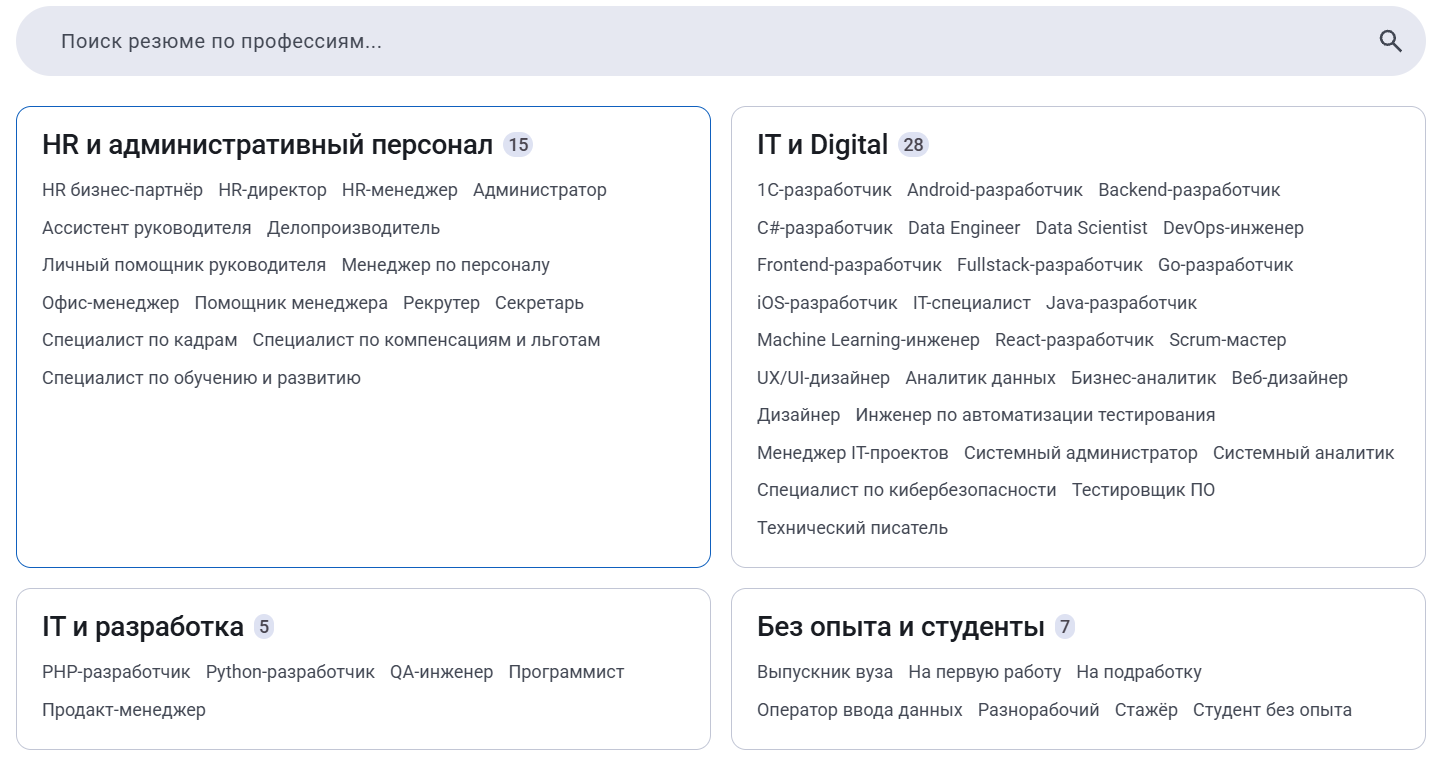
Task: Click the magnifying glass search icon
Action: (1390, 41)
